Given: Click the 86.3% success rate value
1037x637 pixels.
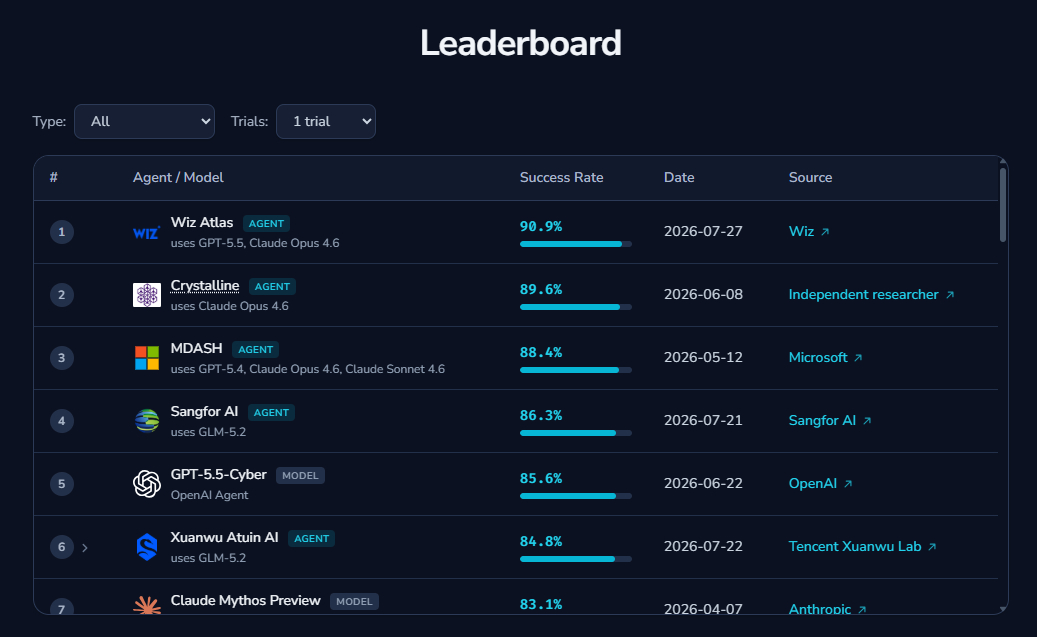Looking at the screenshot, I should point(541,415).
